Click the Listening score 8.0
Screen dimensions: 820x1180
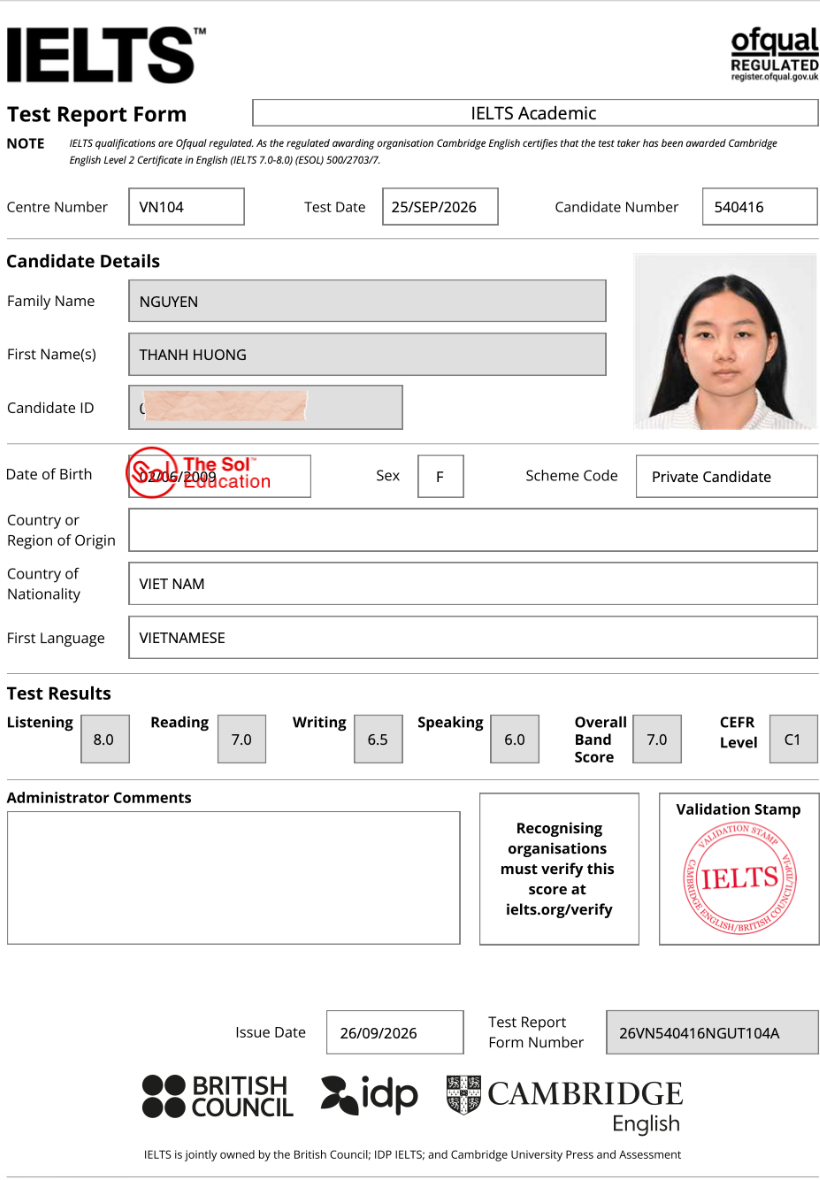click(105, 739)
